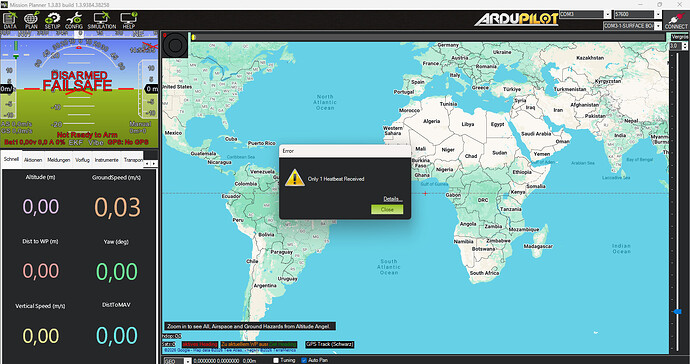Switch to the Aktionen tab

coord(33,160)
